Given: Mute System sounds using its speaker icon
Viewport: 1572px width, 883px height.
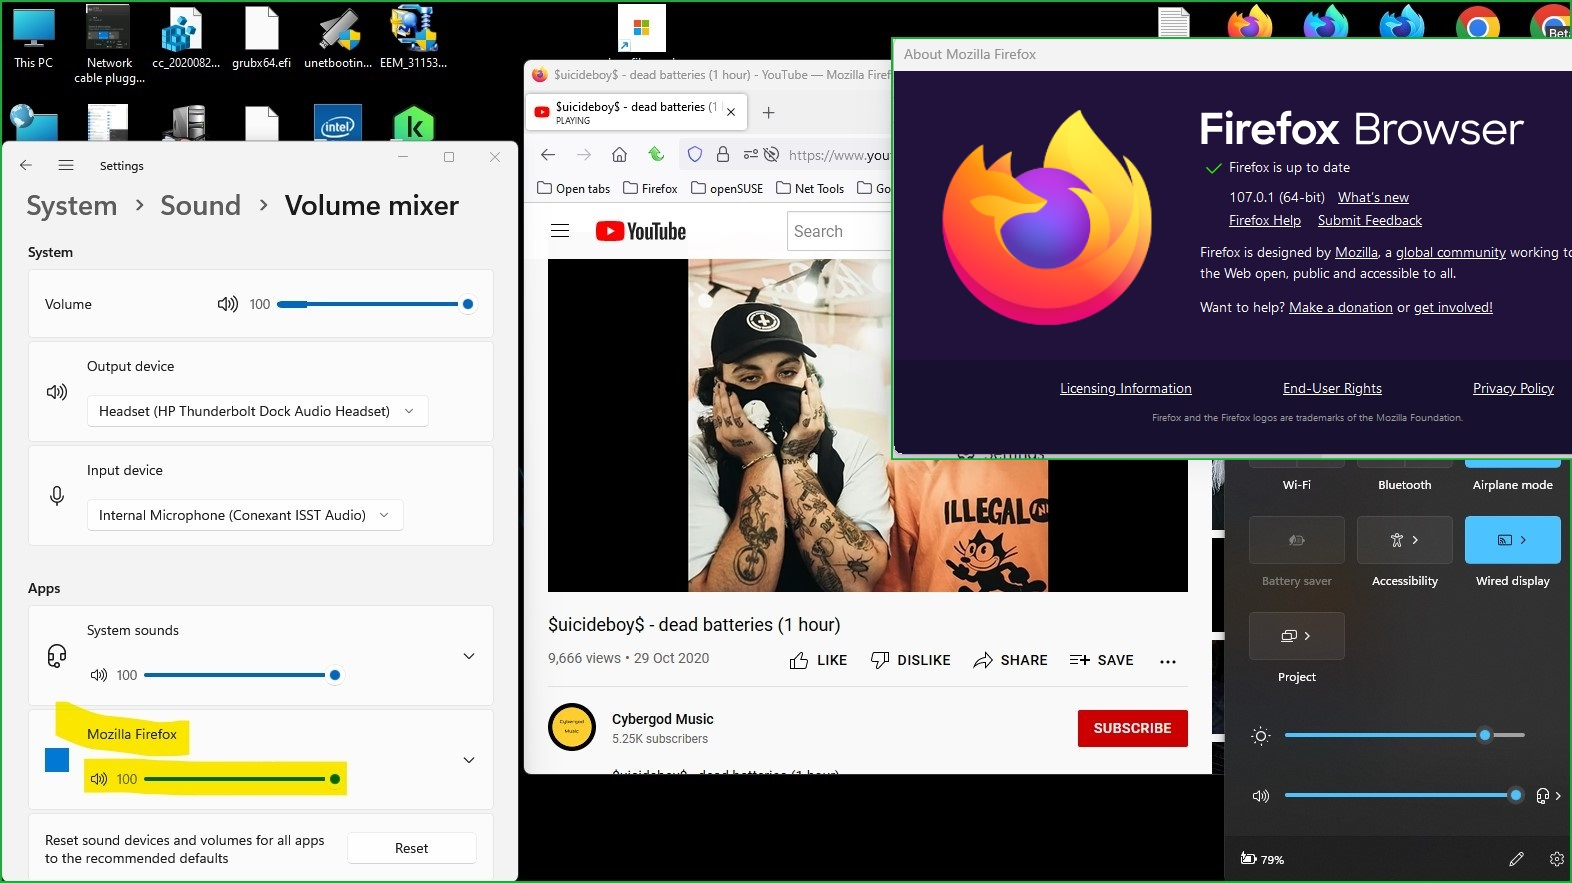Looking at the screenshot, I should 98,675.
